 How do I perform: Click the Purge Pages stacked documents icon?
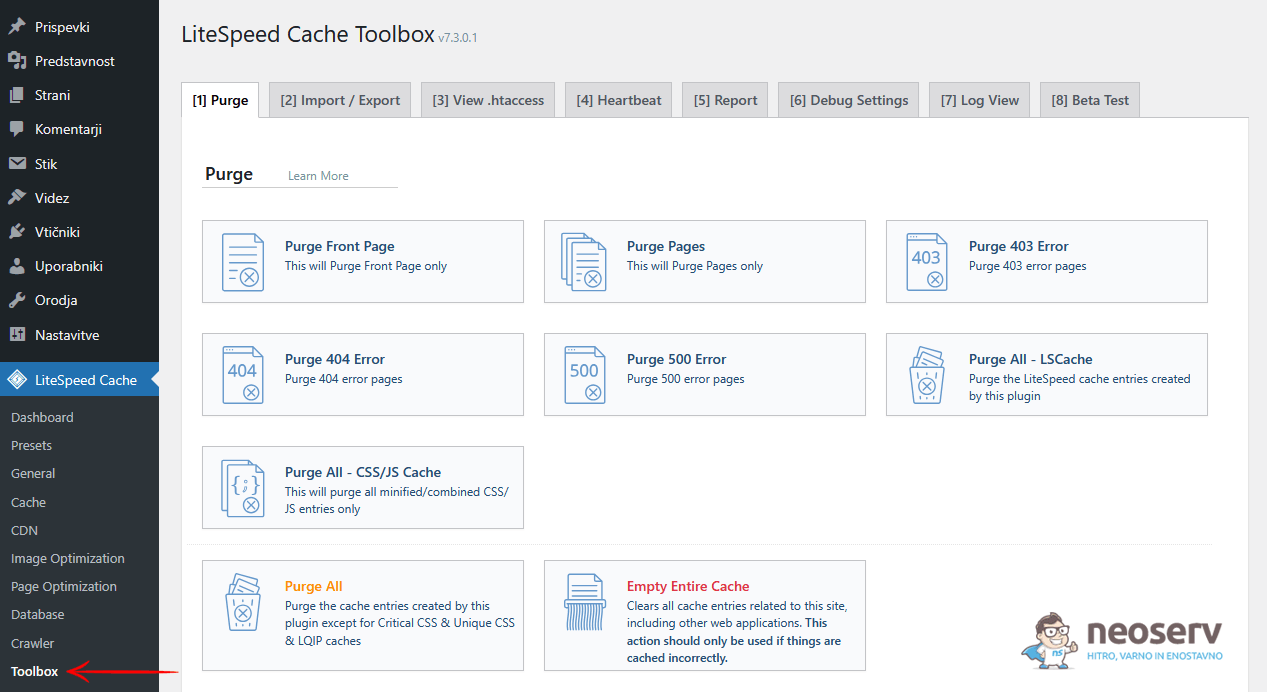point(585,262)
